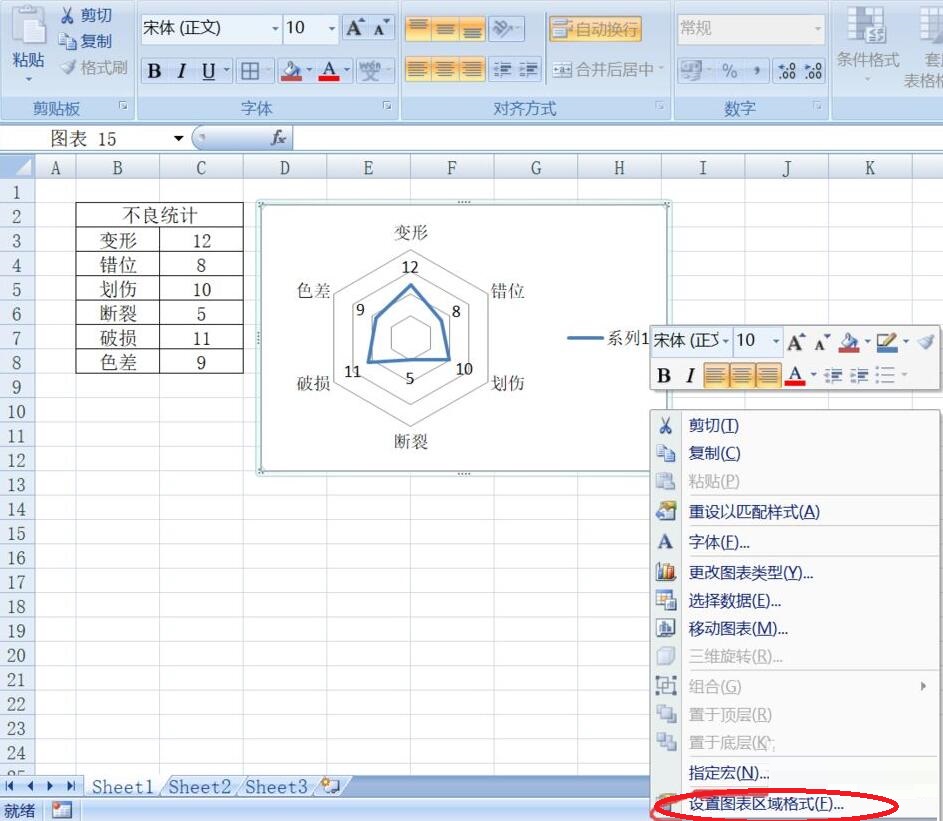The width and height of the screenshot is (943, 821).
Task: Choose 更改图表类型(Y)... in the context menu
Action: [x=750, y=572]
